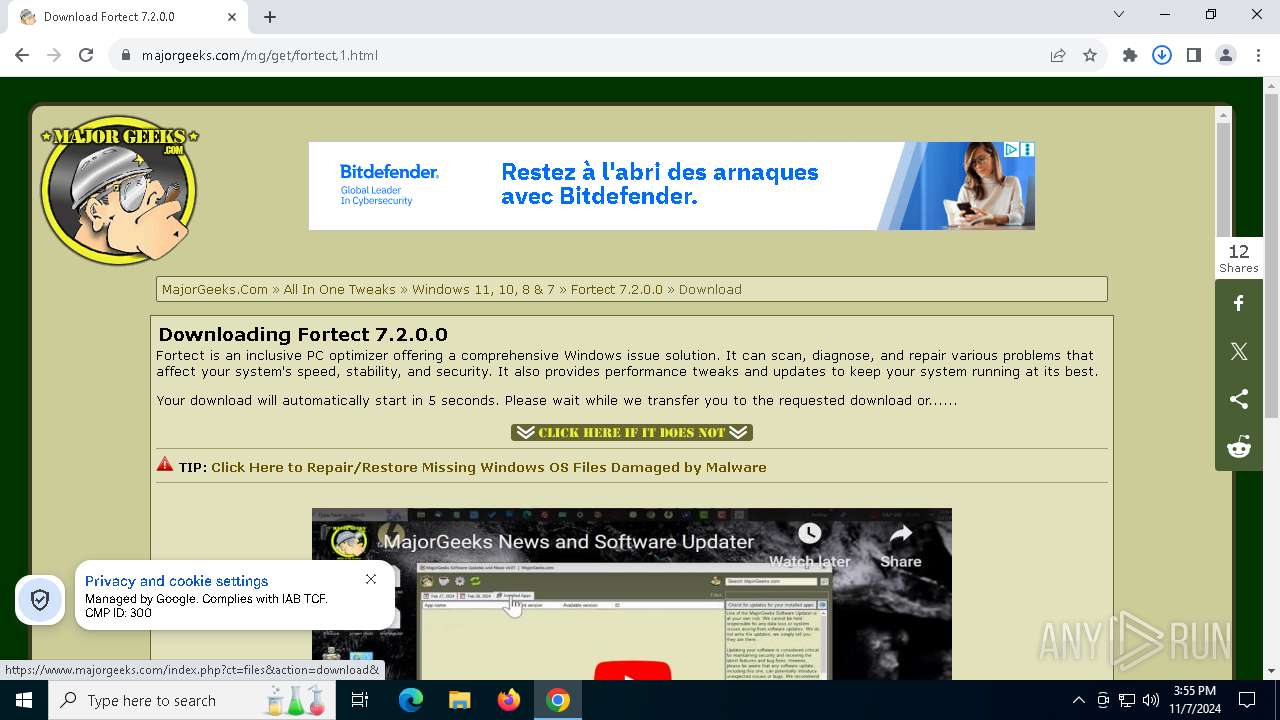Open File Explorer from taskbar

click(x=459, y=700)
